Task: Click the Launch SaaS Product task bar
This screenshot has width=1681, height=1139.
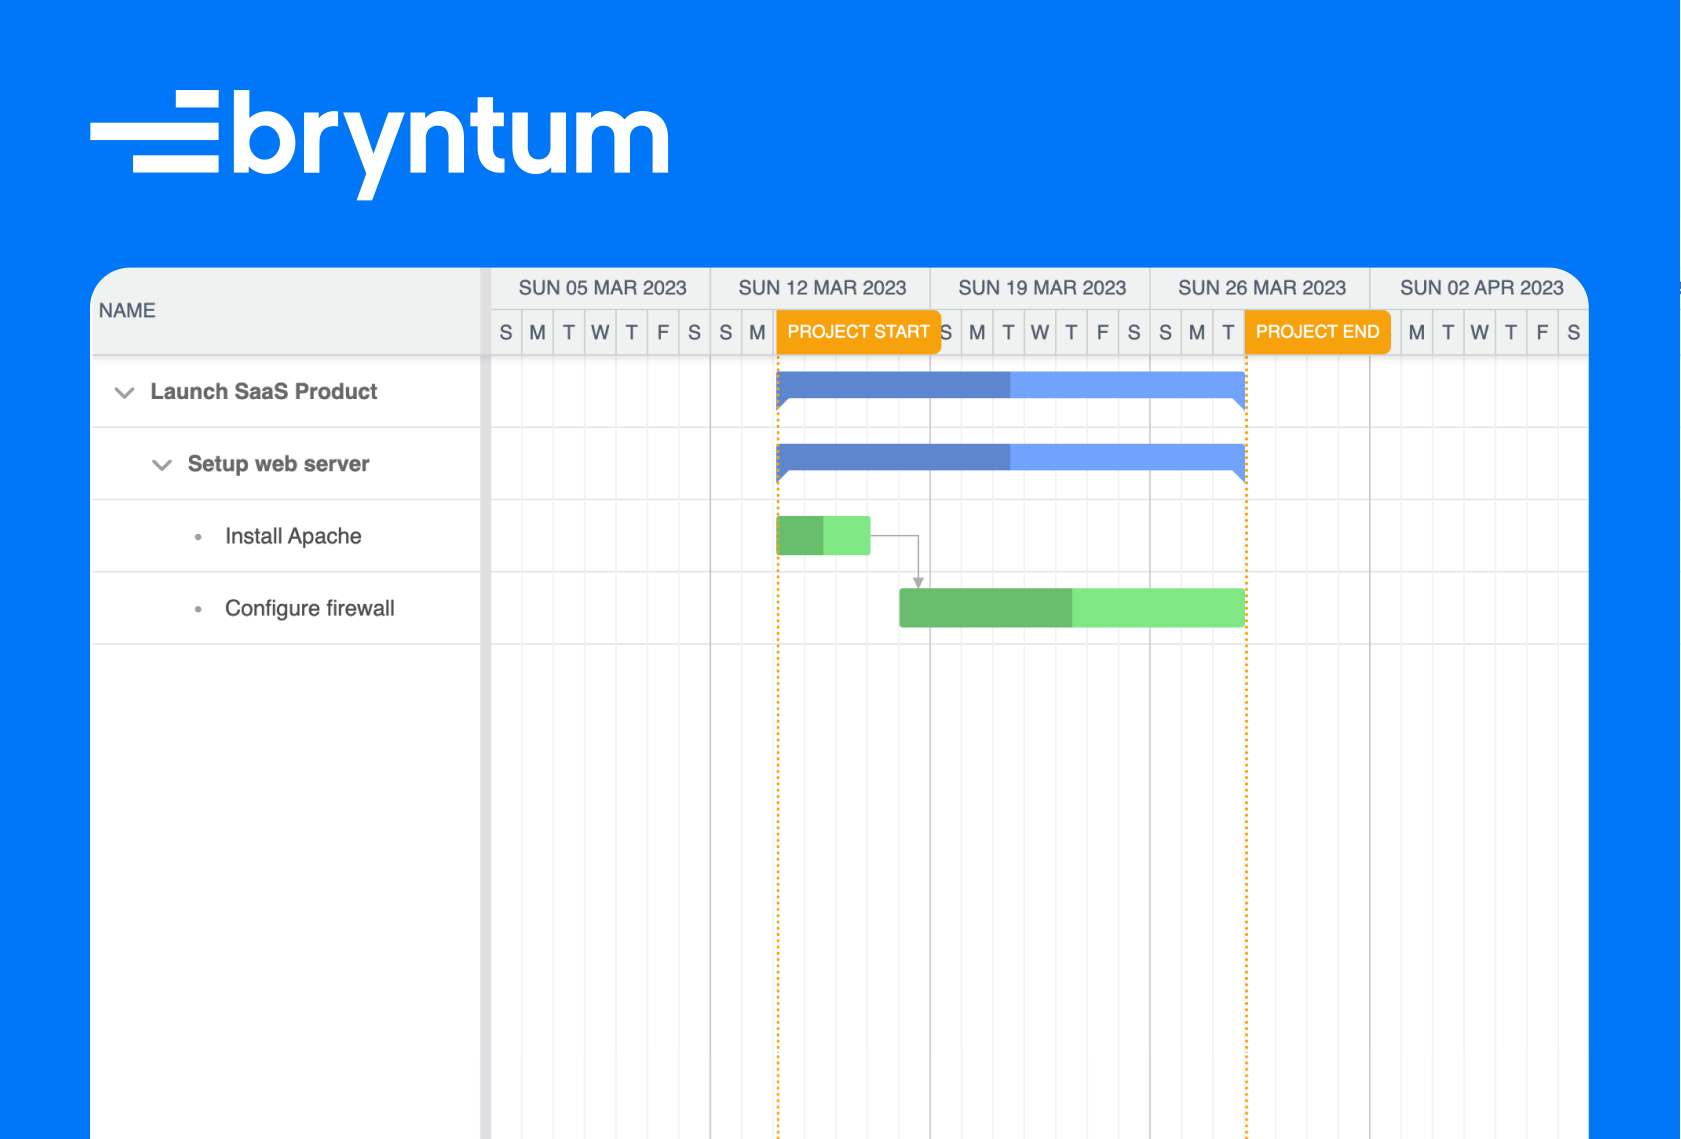Action: pyautogui.click(x=1010, y=383)
